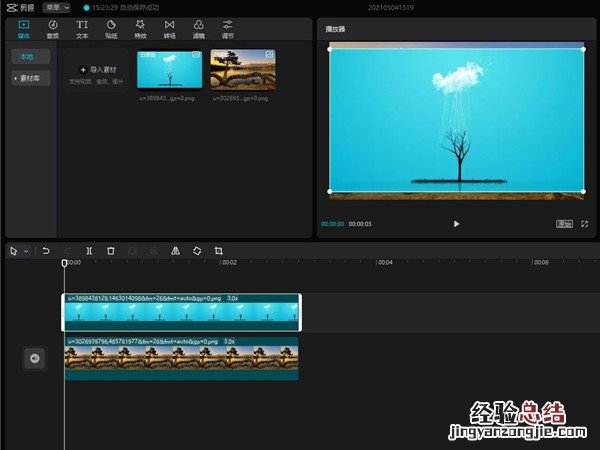Click the 导入素材 import media button

point(97,70)
